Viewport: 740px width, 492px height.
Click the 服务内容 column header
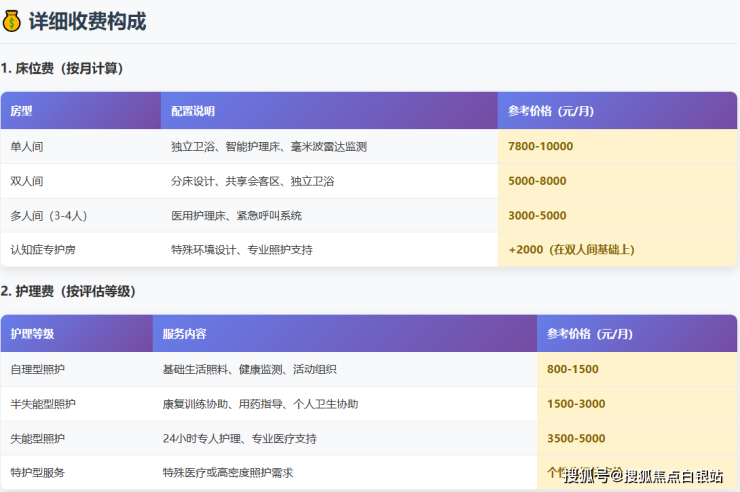184,334
